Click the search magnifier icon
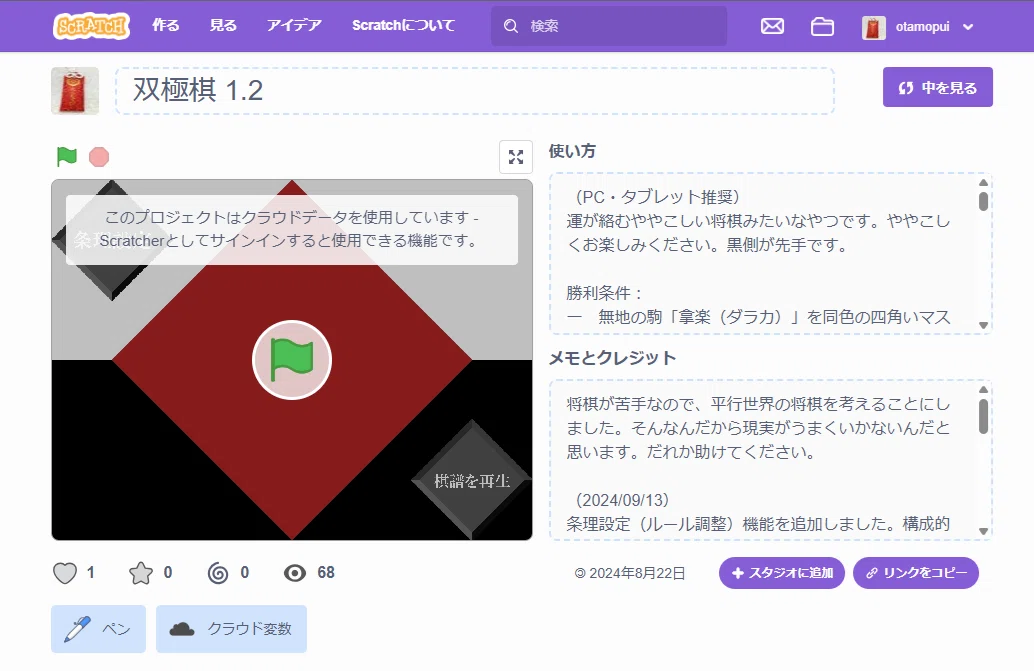Image resolution: width=1034 pixels, height=671 pixels. (x=510, y=26)
